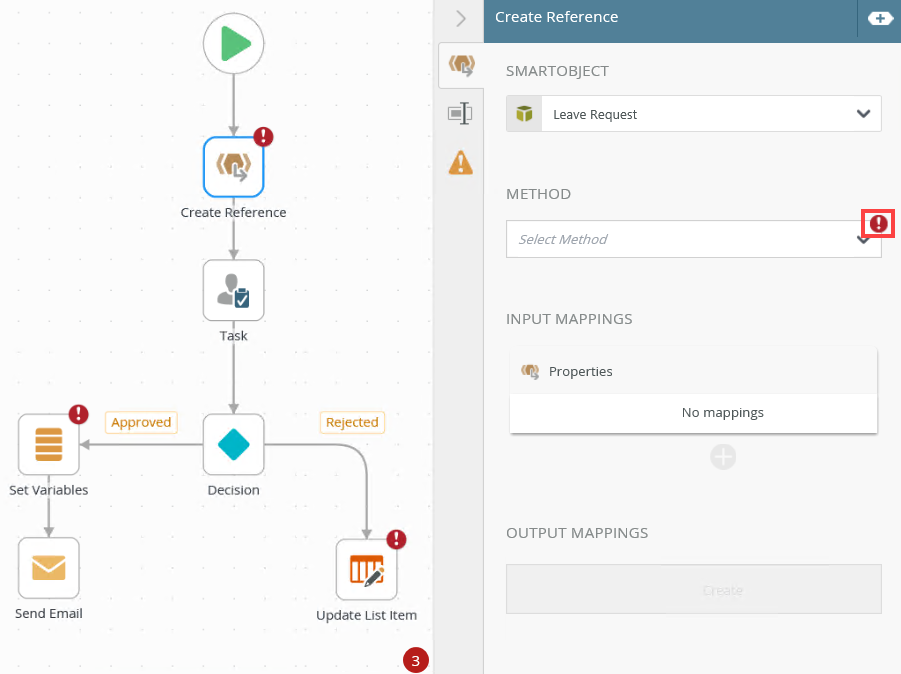
Task: Click the error badge on Update List Item
Action: 396,540
